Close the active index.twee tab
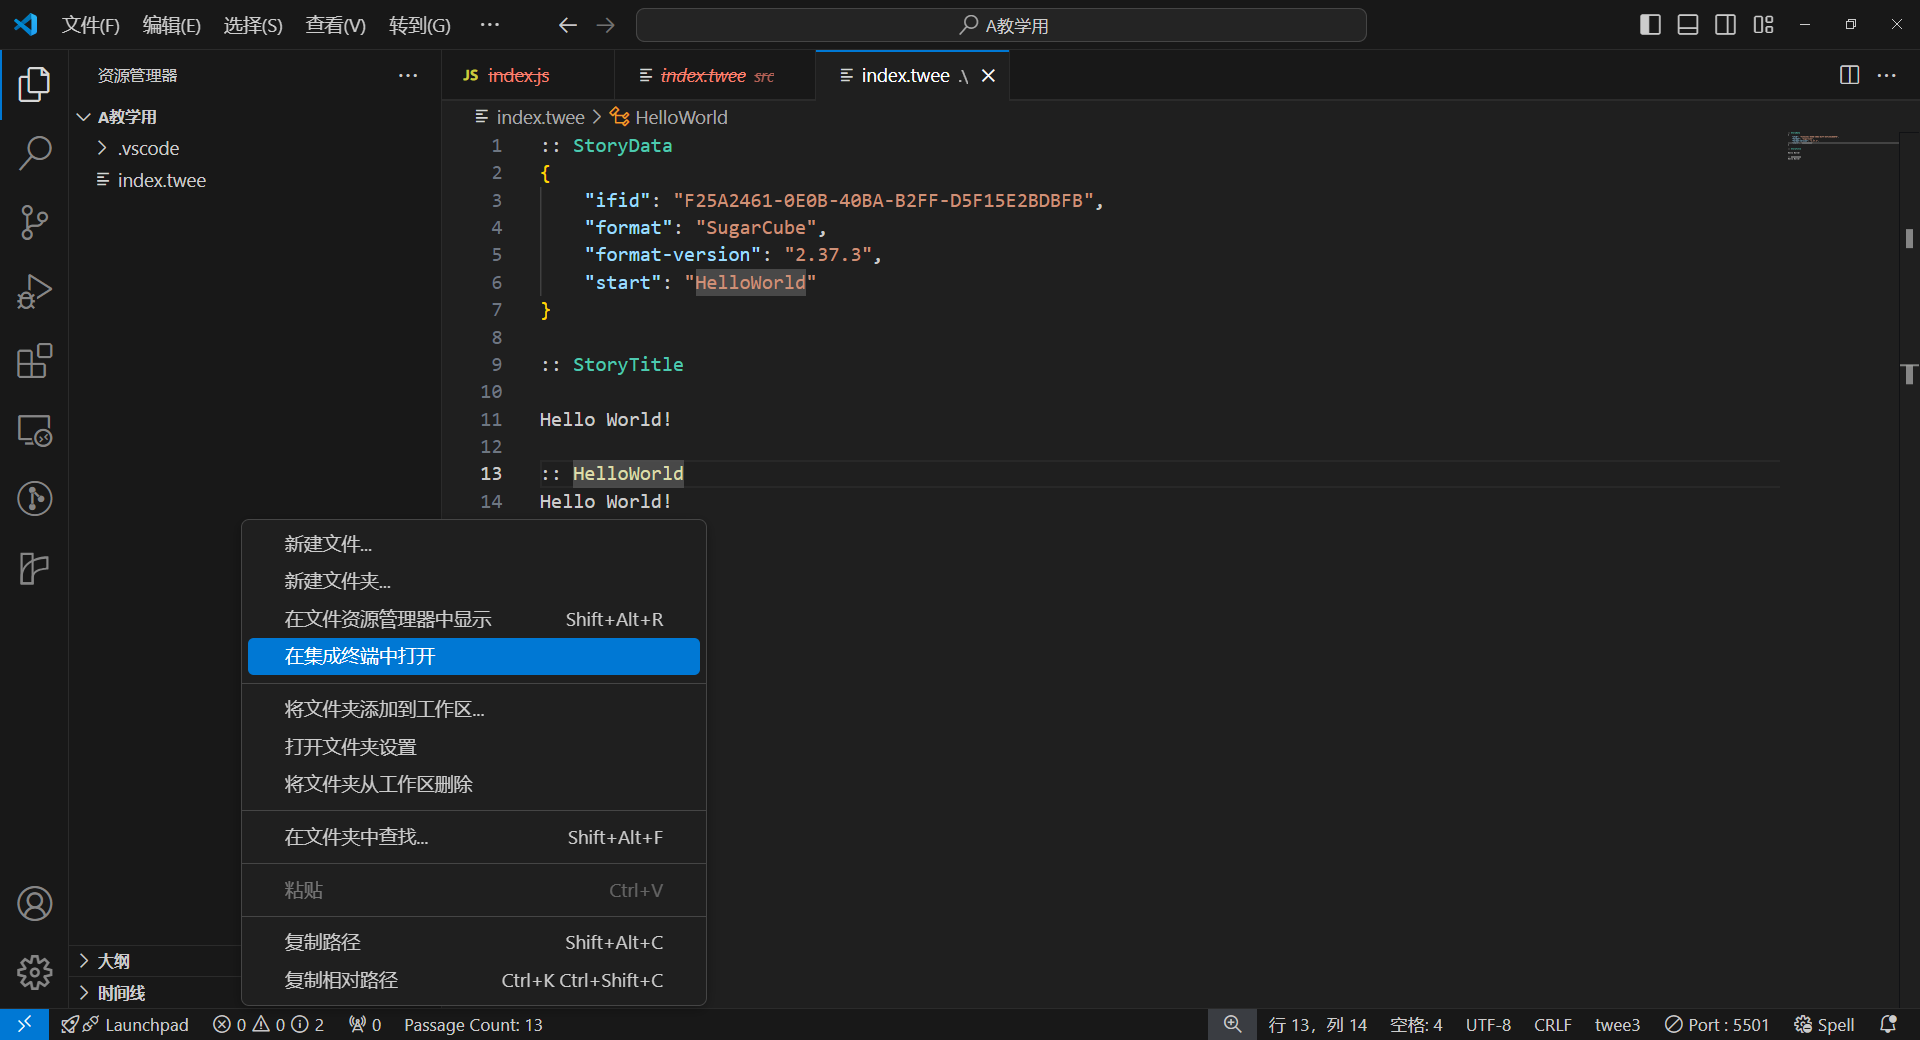1920x1040 pixels. click(988, 75)
